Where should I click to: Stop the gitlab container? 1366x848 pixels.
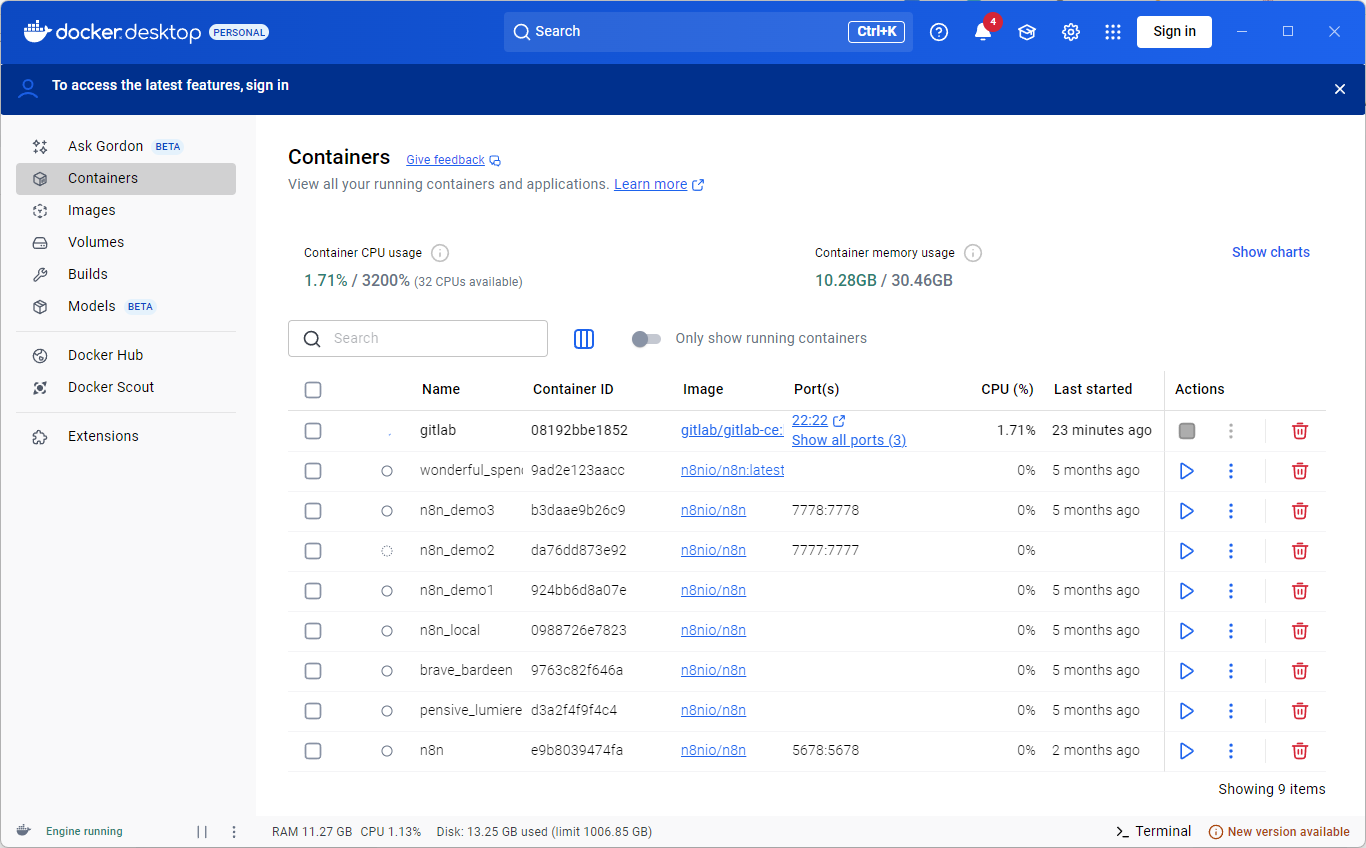(1187, 431)
